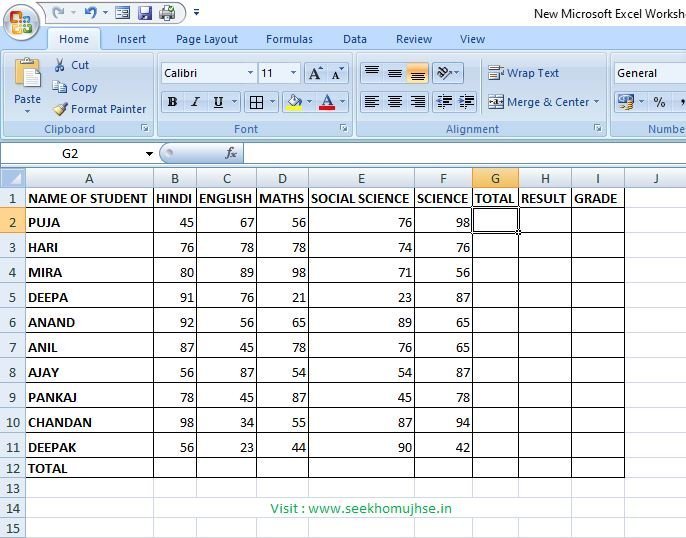Click Merge & Center button
This screenshot has width=686, height=538.
543,102
